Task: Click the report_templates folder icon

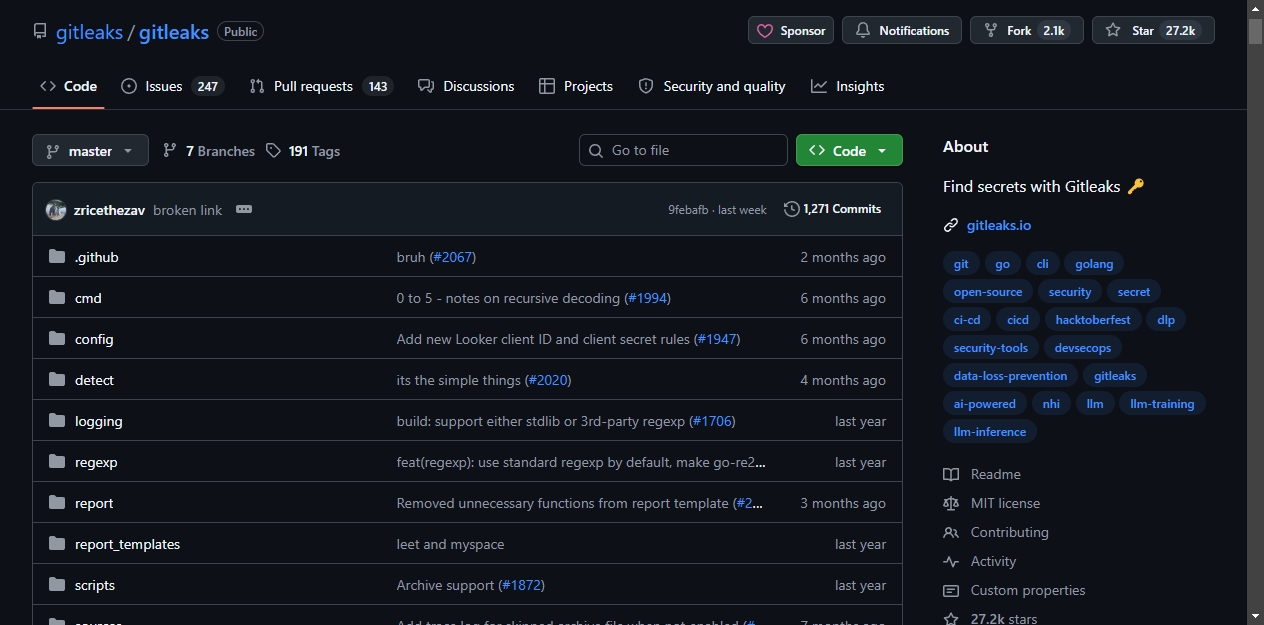Action: point(56,544)
